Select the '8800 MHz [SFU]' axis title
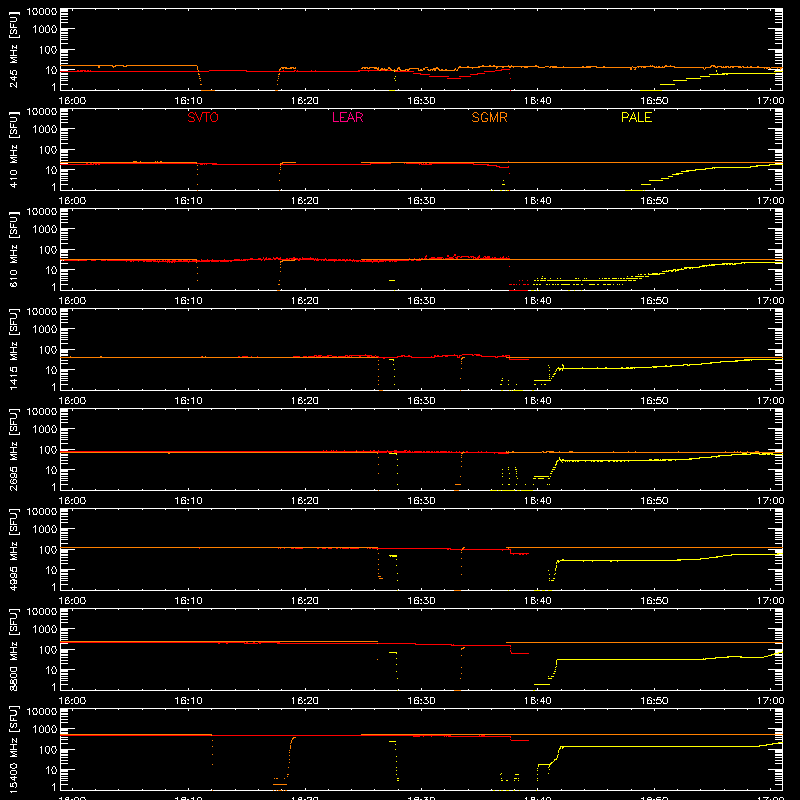Screen dimensions: 800x800 point(13,649)
